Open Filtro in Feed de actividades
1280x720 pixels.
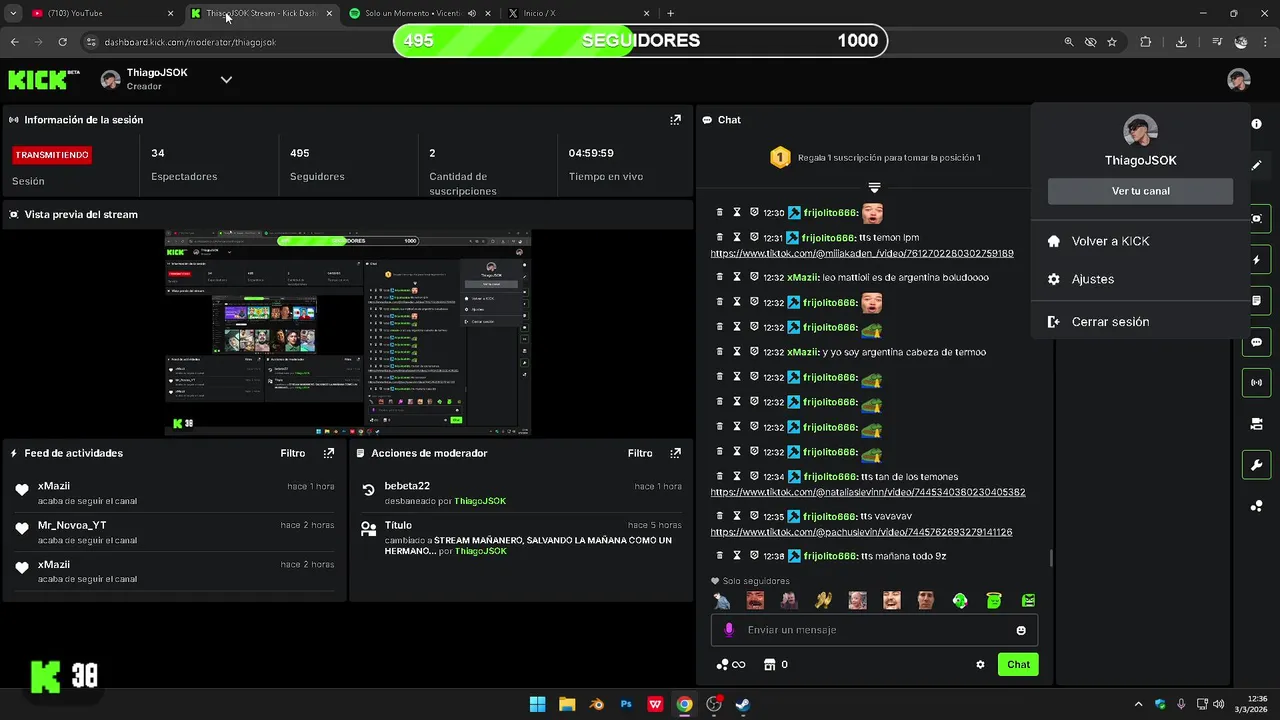pos(293,453)
